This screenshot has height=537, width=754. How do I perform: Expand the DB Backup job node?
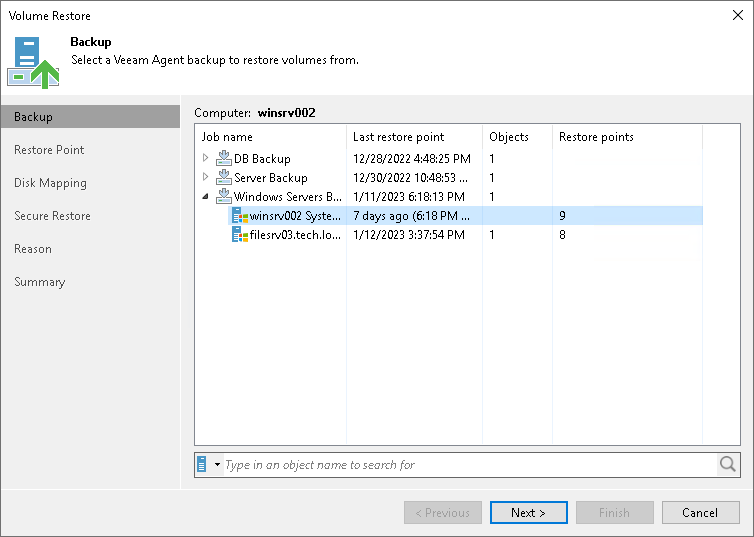205,158
